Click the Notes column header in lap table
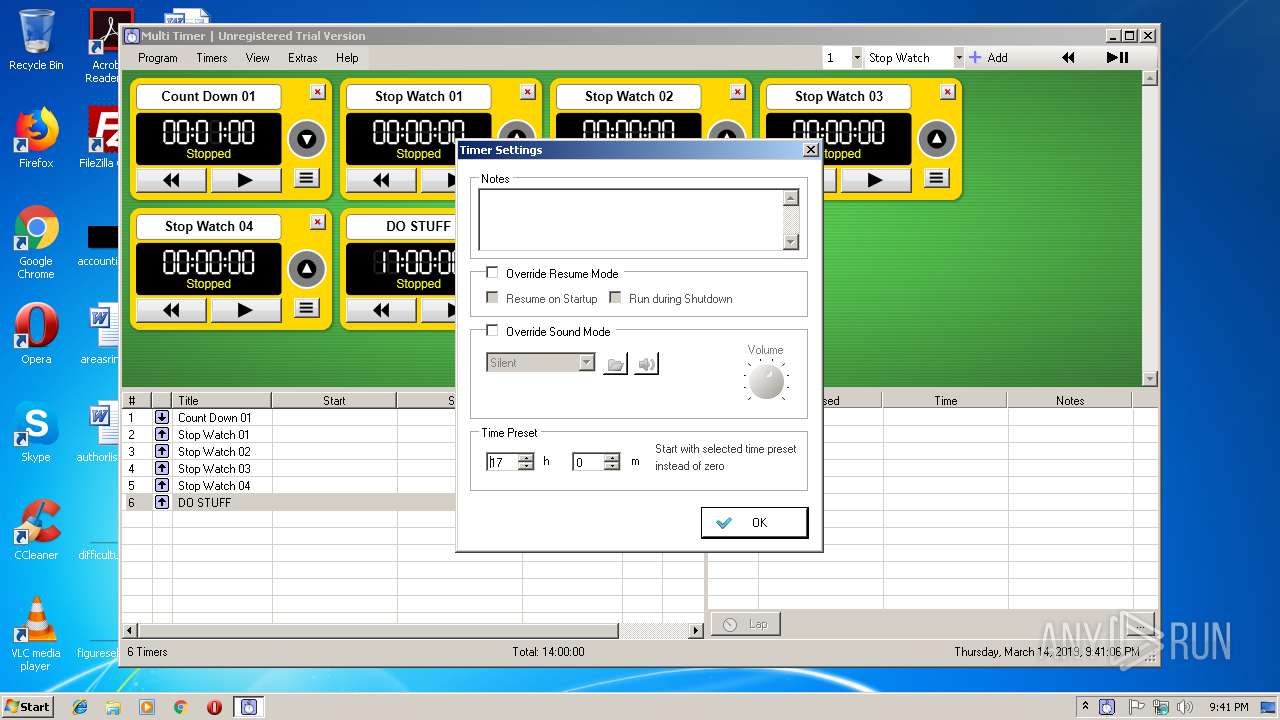The height and width of the screenshot is (720, 1280). [x=1070, y=400]
